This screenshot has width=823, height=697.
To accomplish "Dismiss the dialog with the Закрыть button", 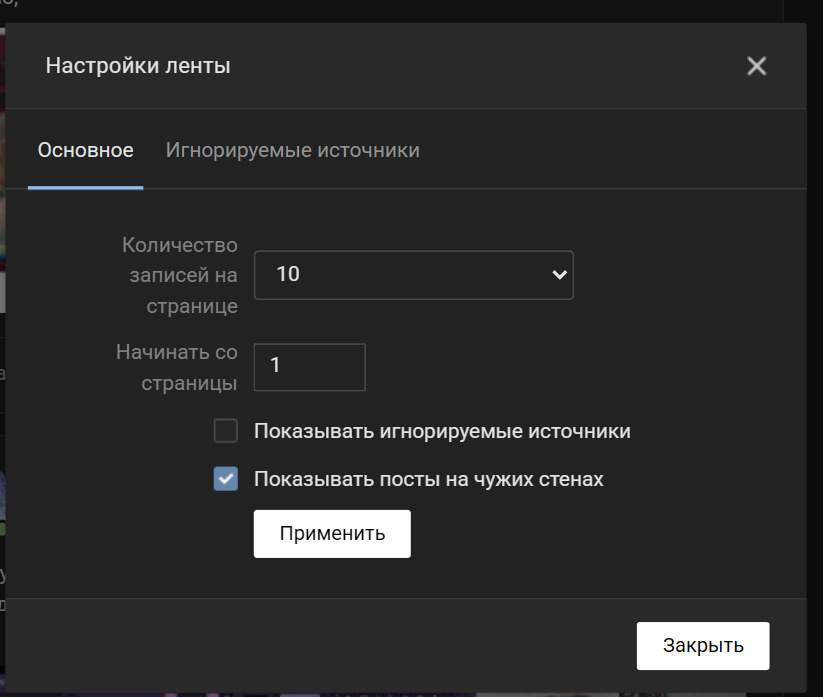I will [x=703, y=646].
